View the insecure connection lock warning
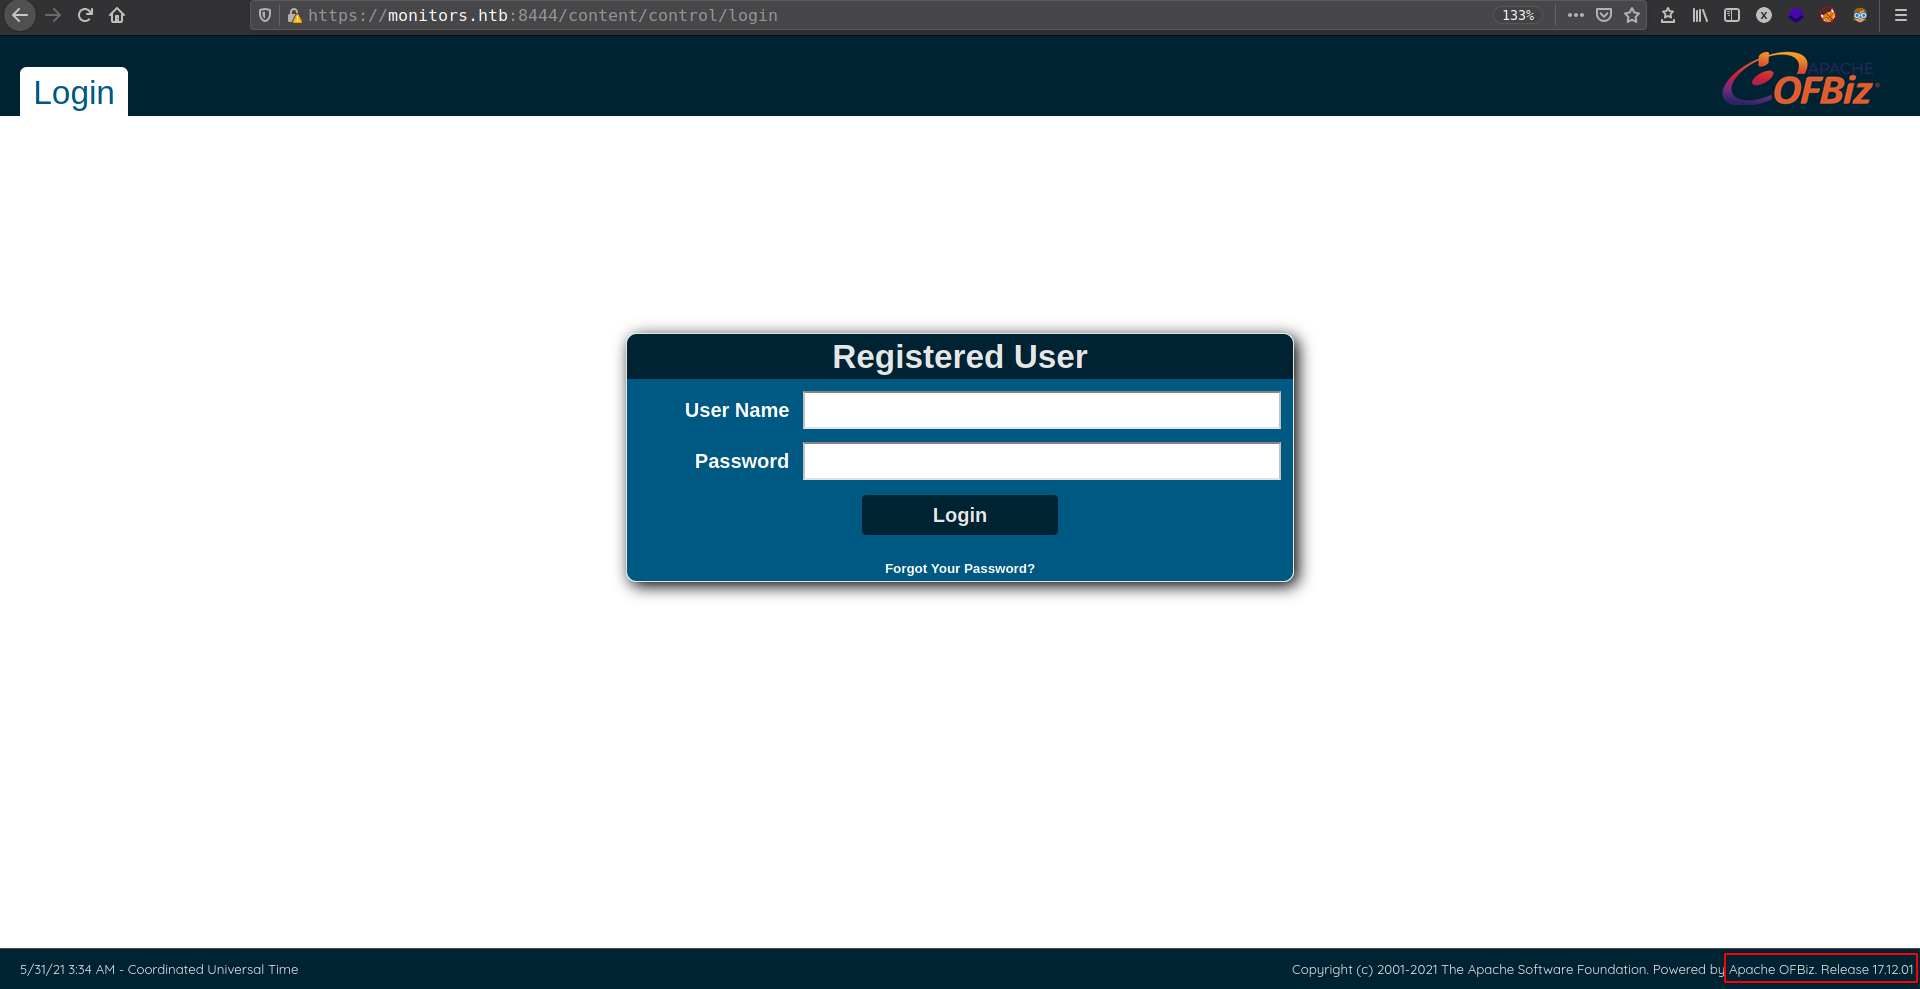This screenshot has height=989, width=1920. click(294, 15)
